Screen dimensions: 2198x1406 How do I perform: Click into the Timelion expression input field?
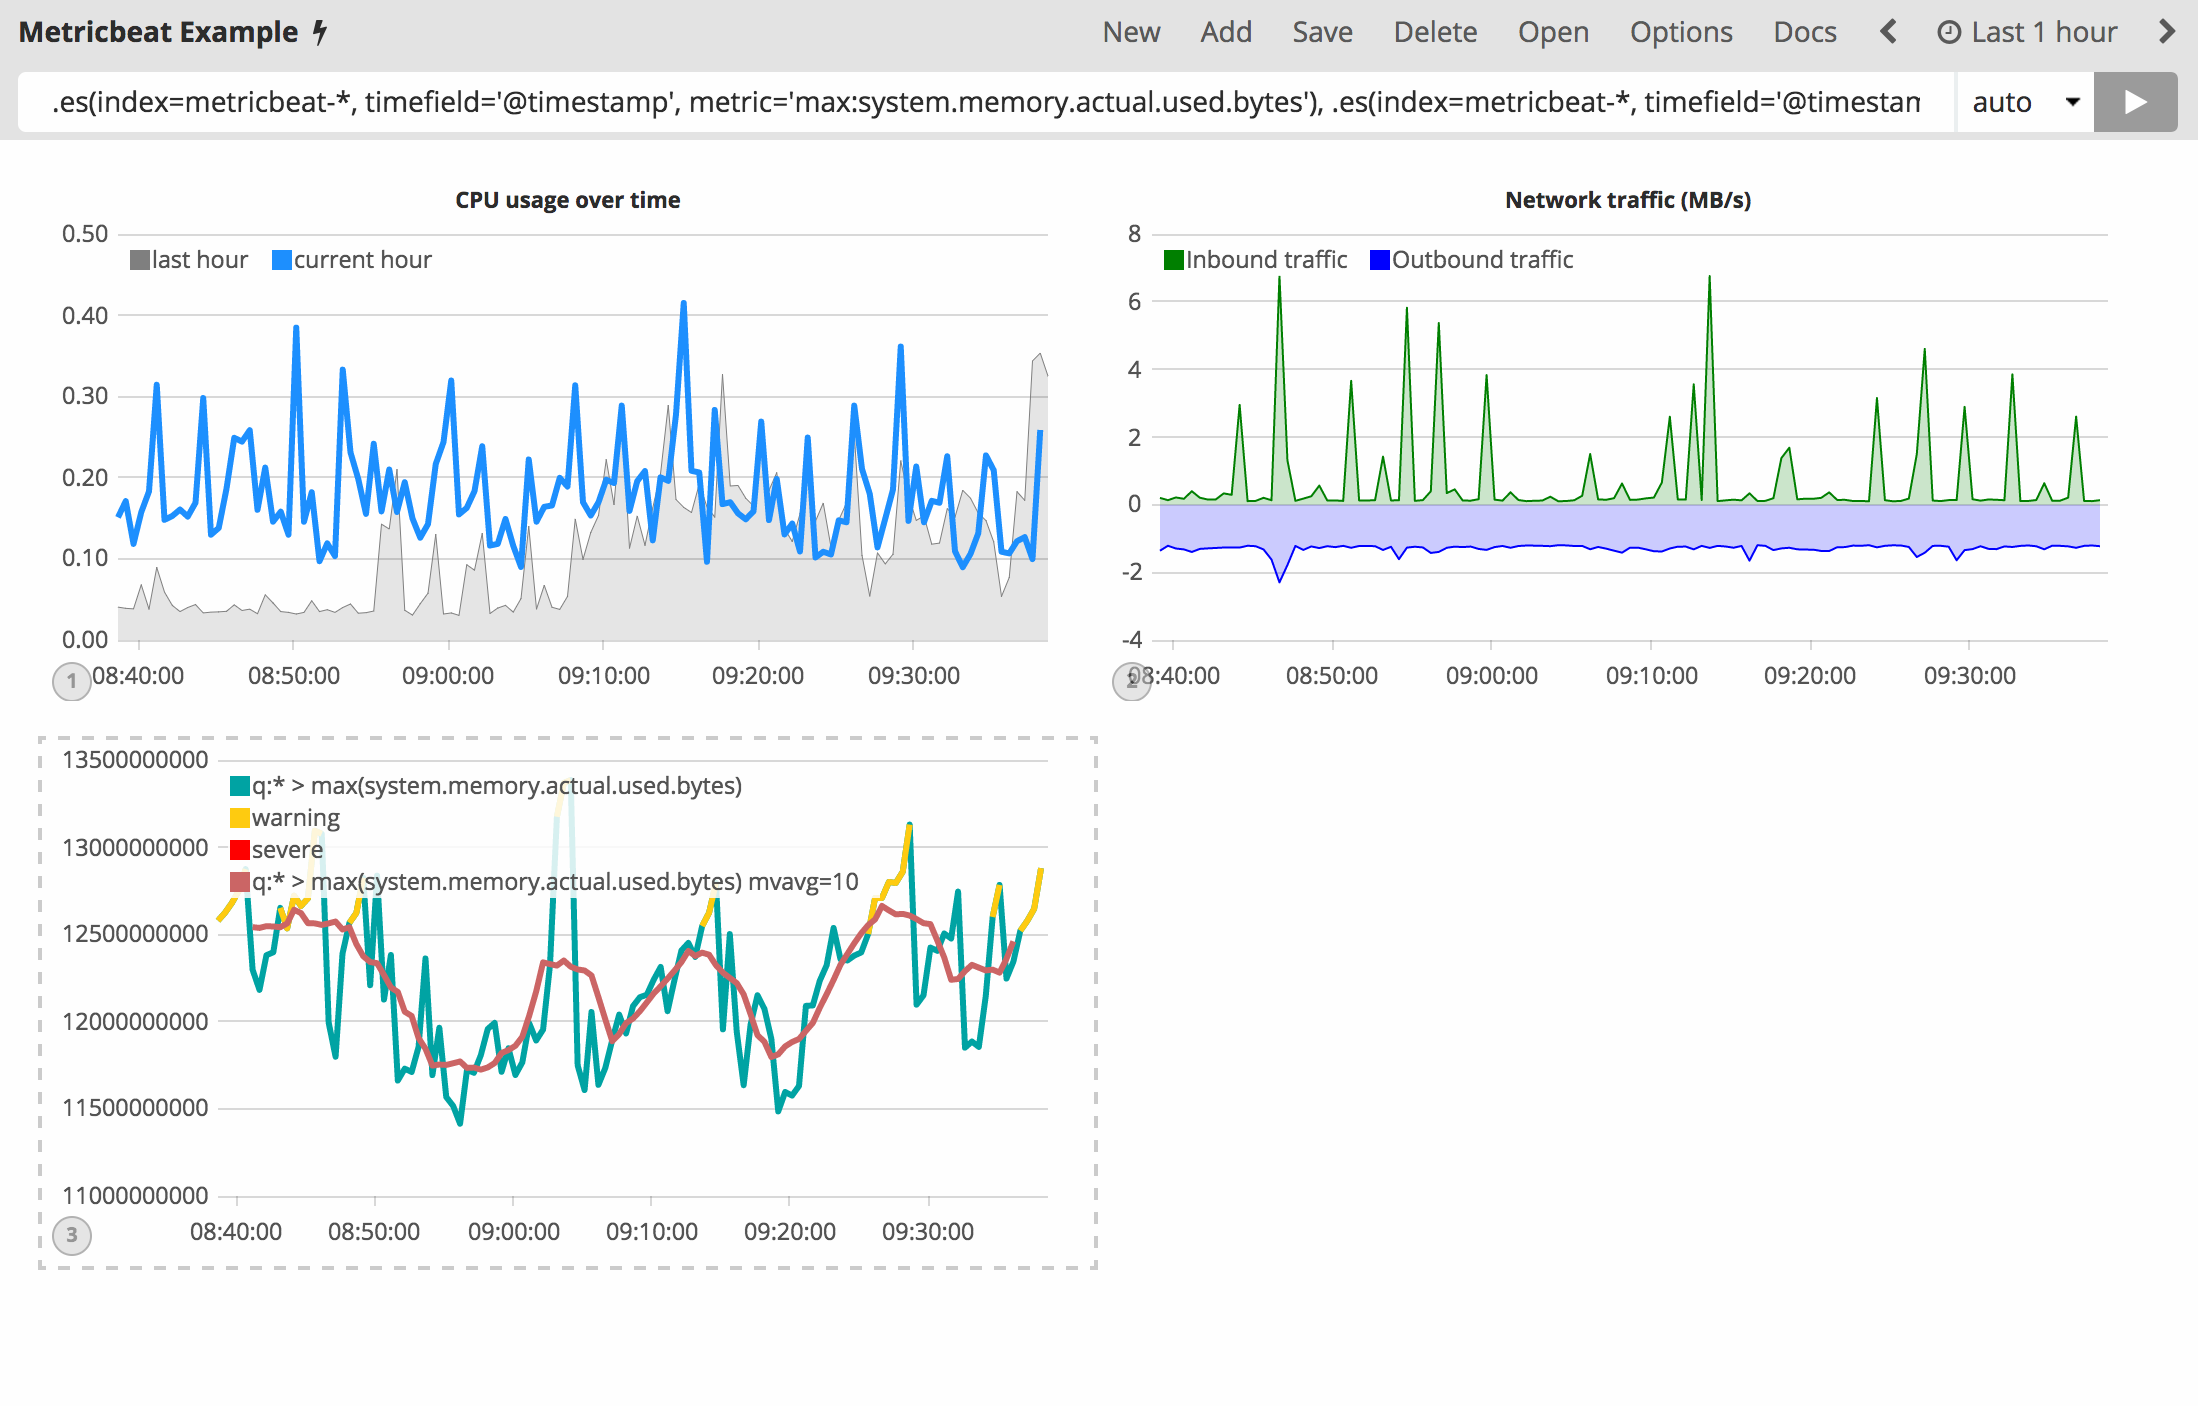(x=985, y=102)
